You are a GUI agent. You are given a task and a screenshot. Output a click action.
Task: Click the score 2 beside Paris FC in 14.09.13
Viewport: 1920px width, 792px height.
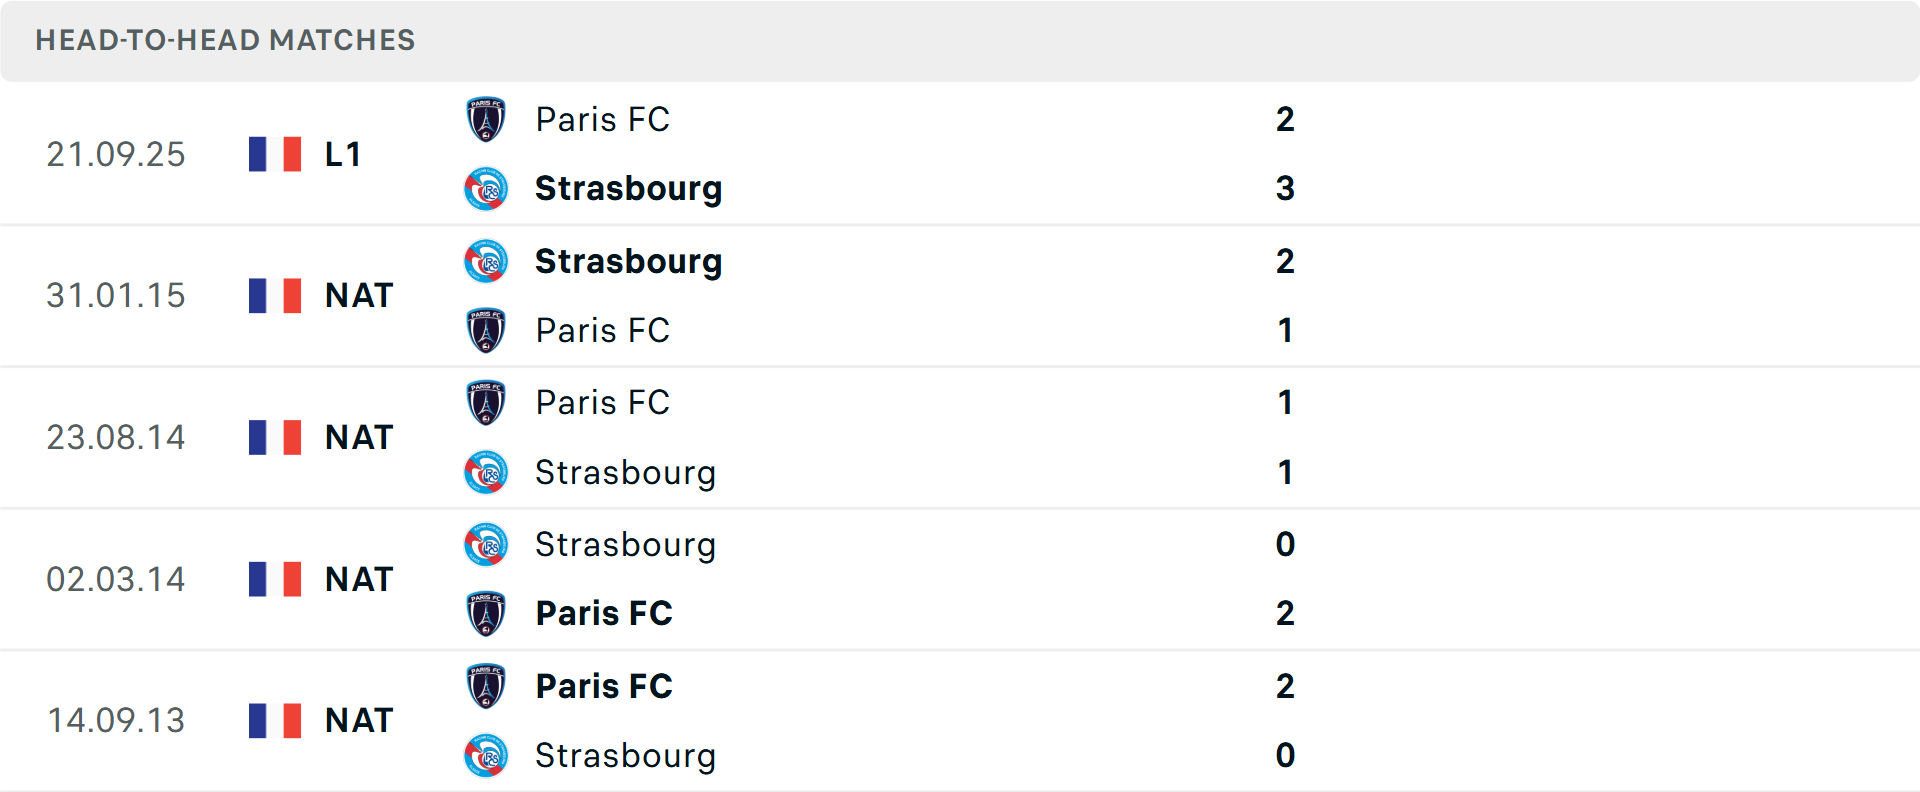point(1286,686)
